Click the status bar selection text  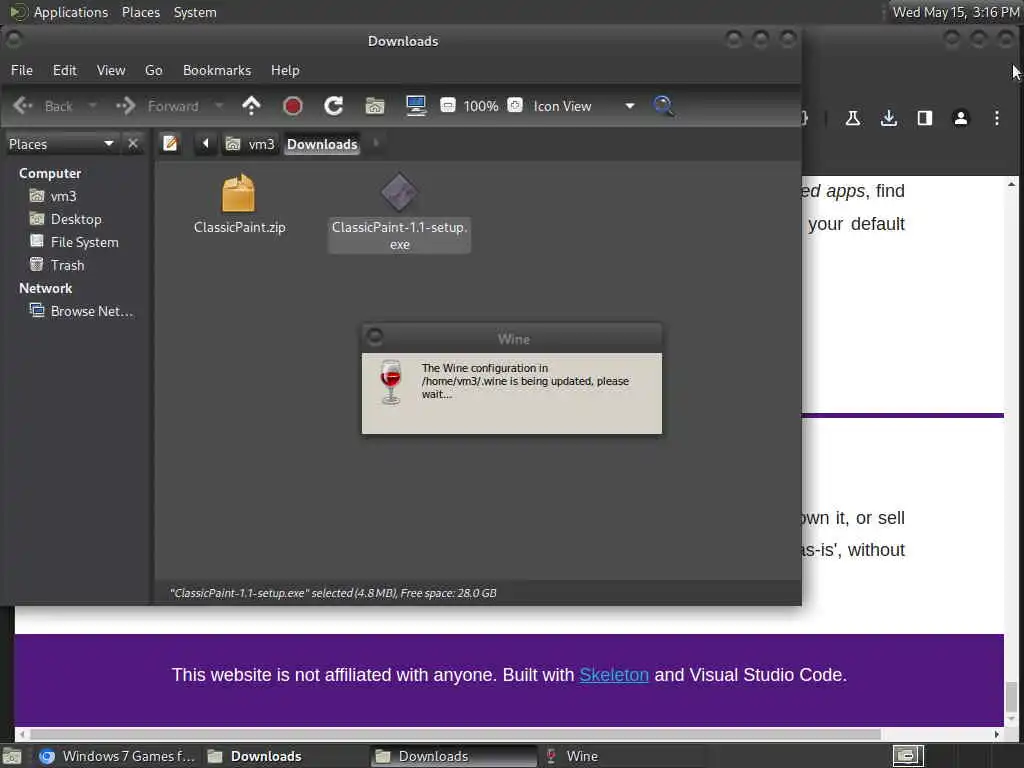333,593
